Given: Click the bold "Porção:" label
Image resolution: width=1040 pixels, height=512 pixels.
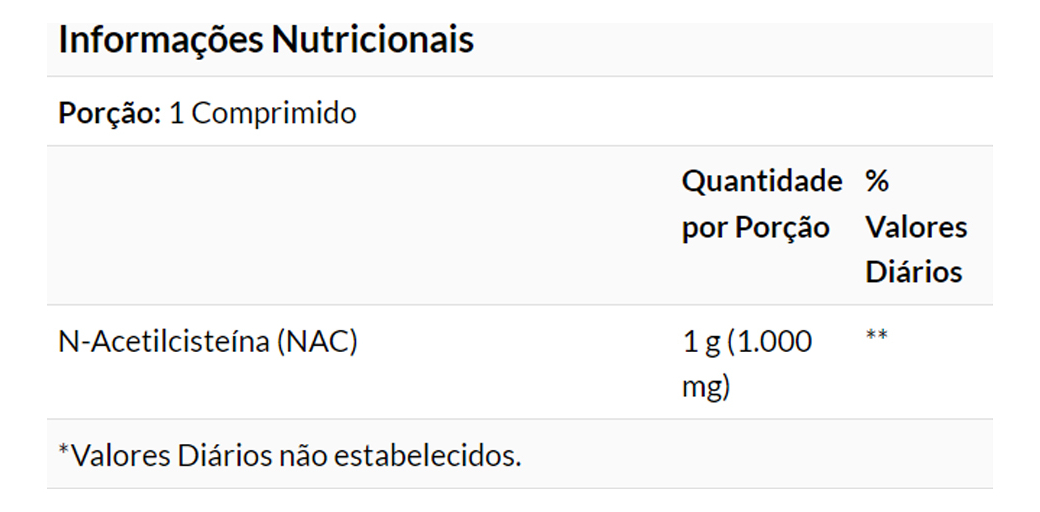Looking at the screenshot, I should [109, 113].
